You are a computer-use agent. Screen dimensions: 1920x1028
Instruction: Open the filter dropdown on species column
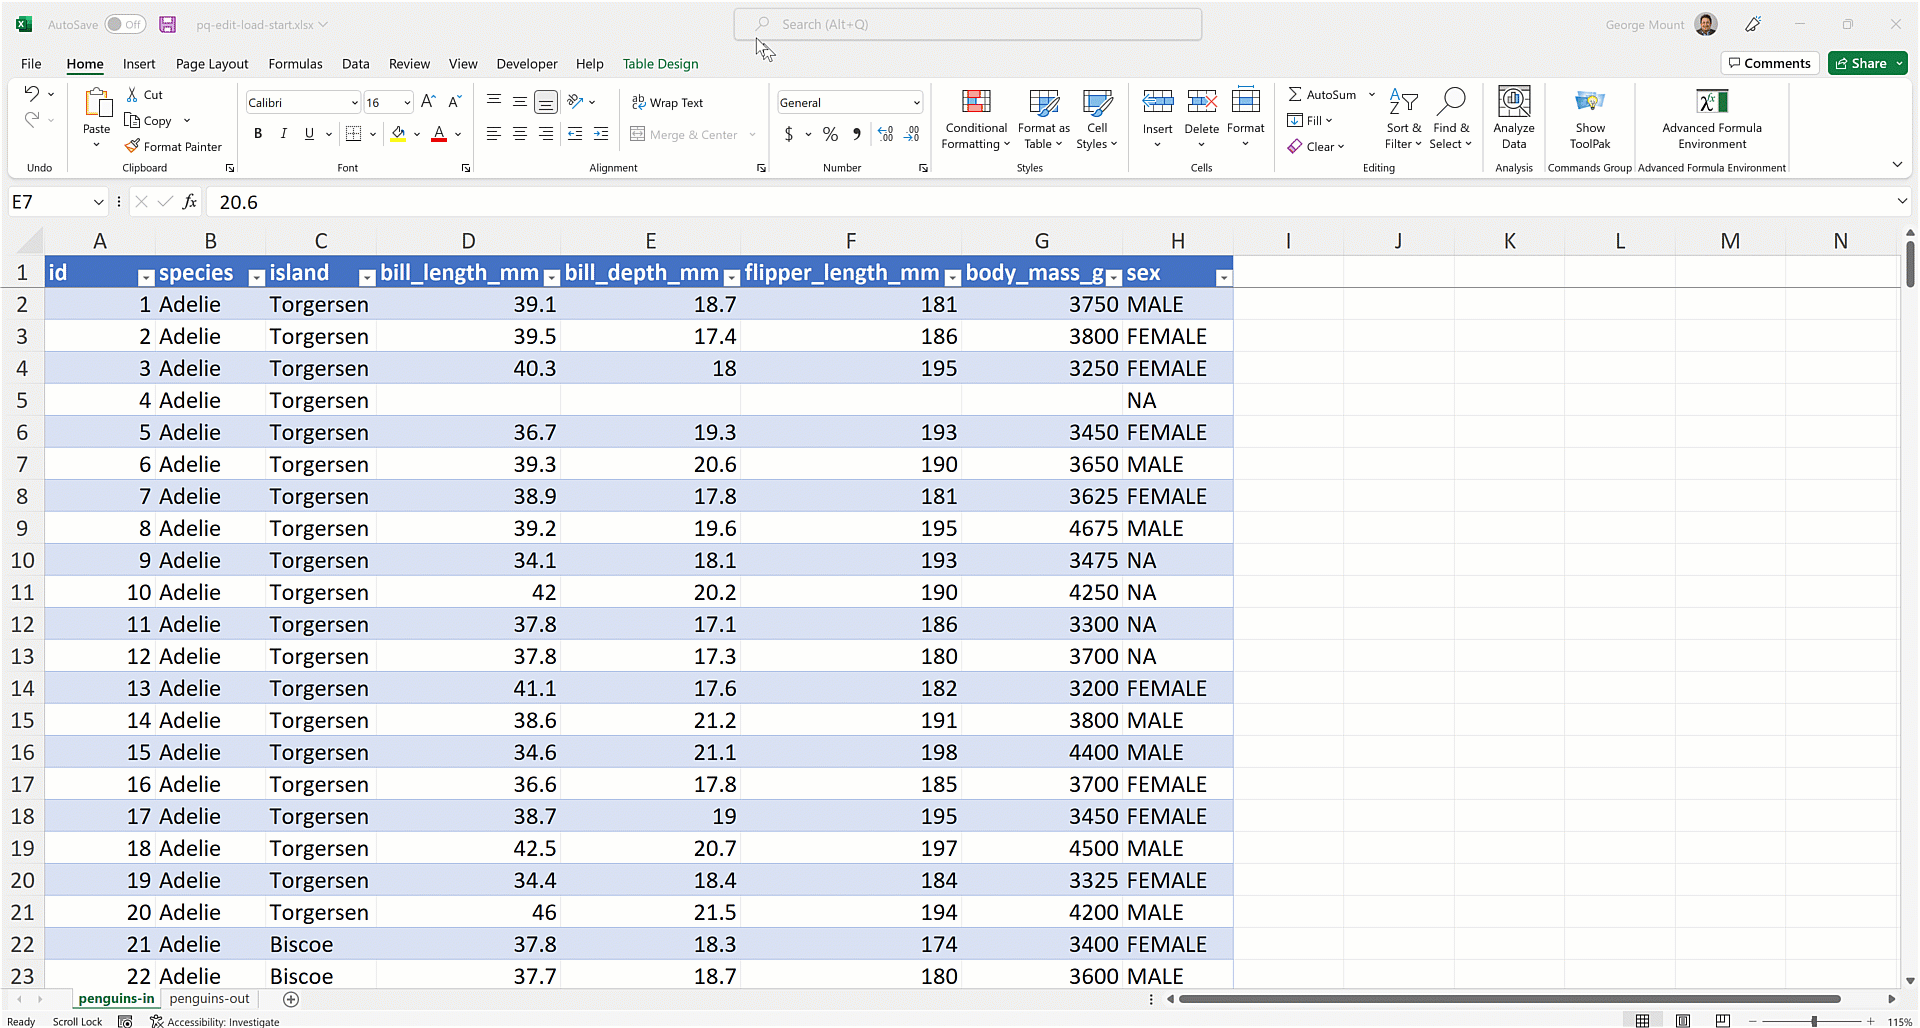point(256,277)
